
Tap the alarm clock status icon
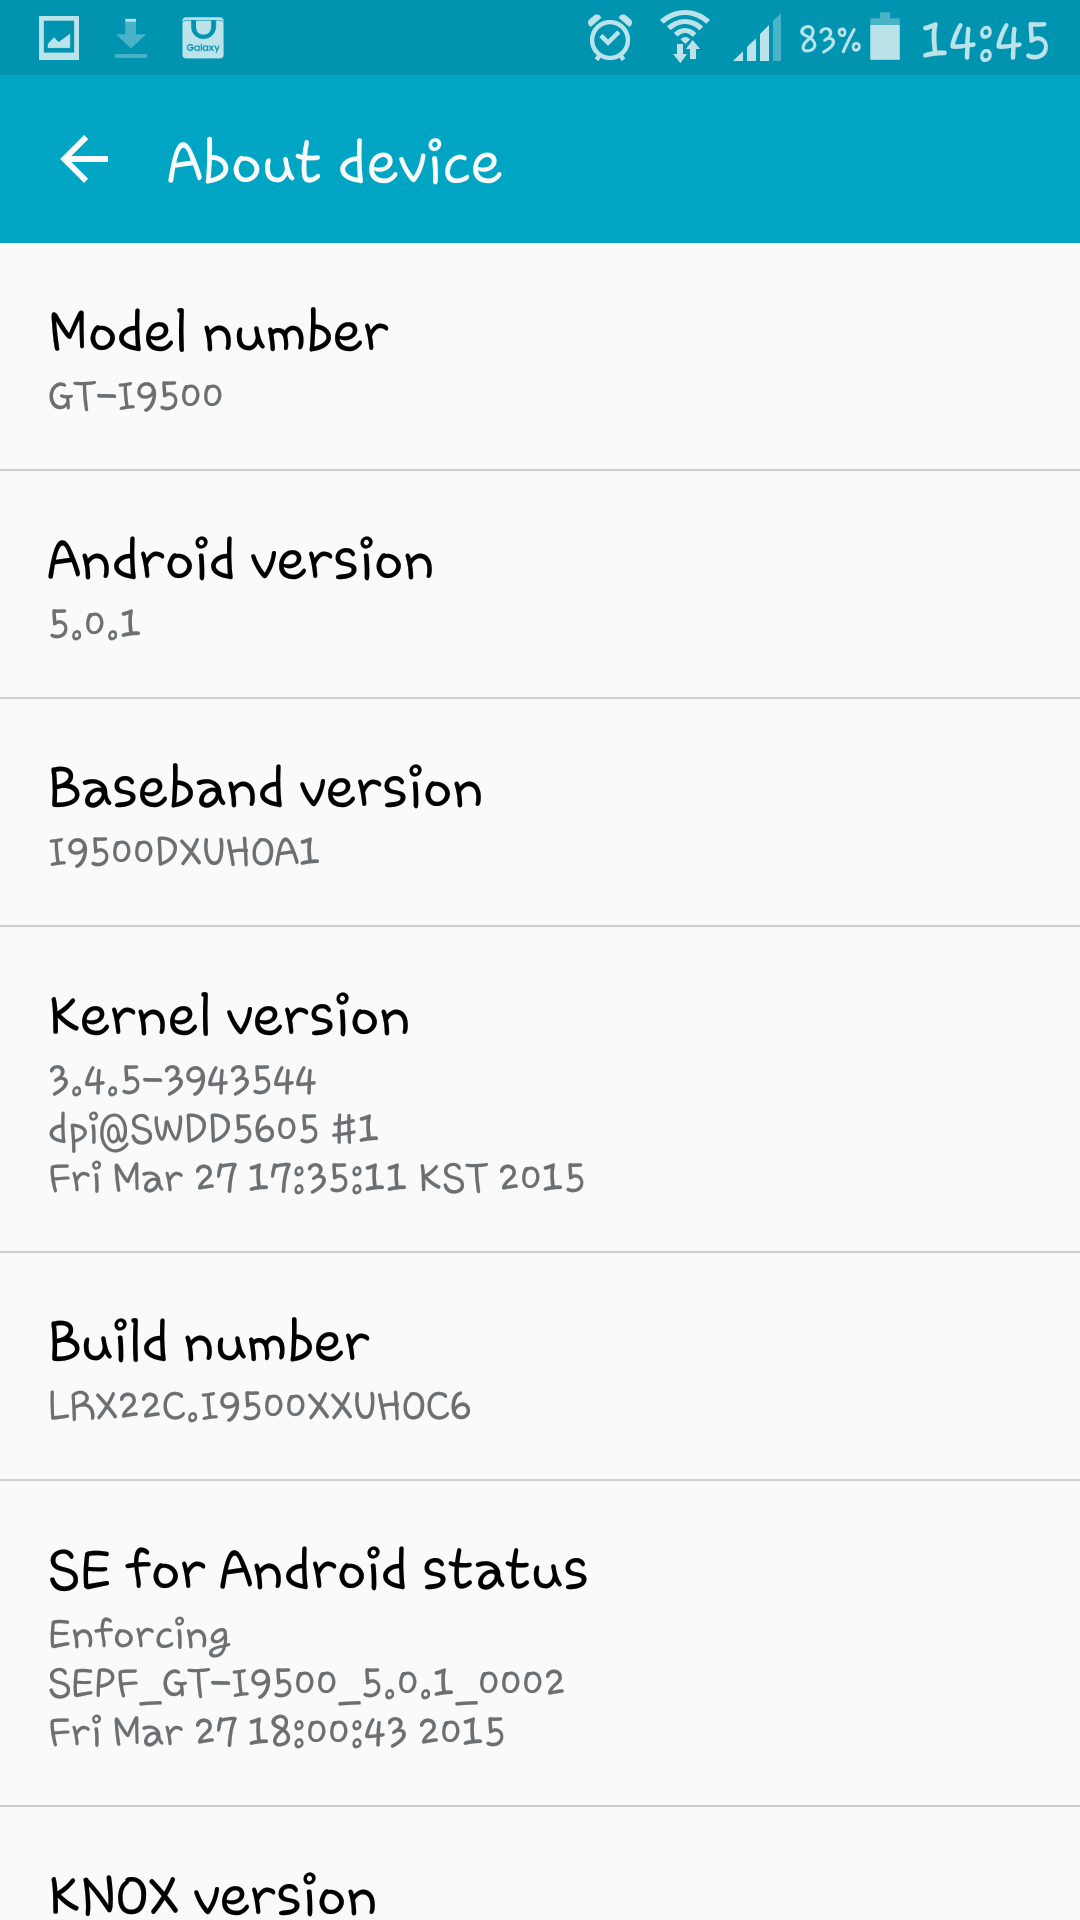tap(609, 38)
